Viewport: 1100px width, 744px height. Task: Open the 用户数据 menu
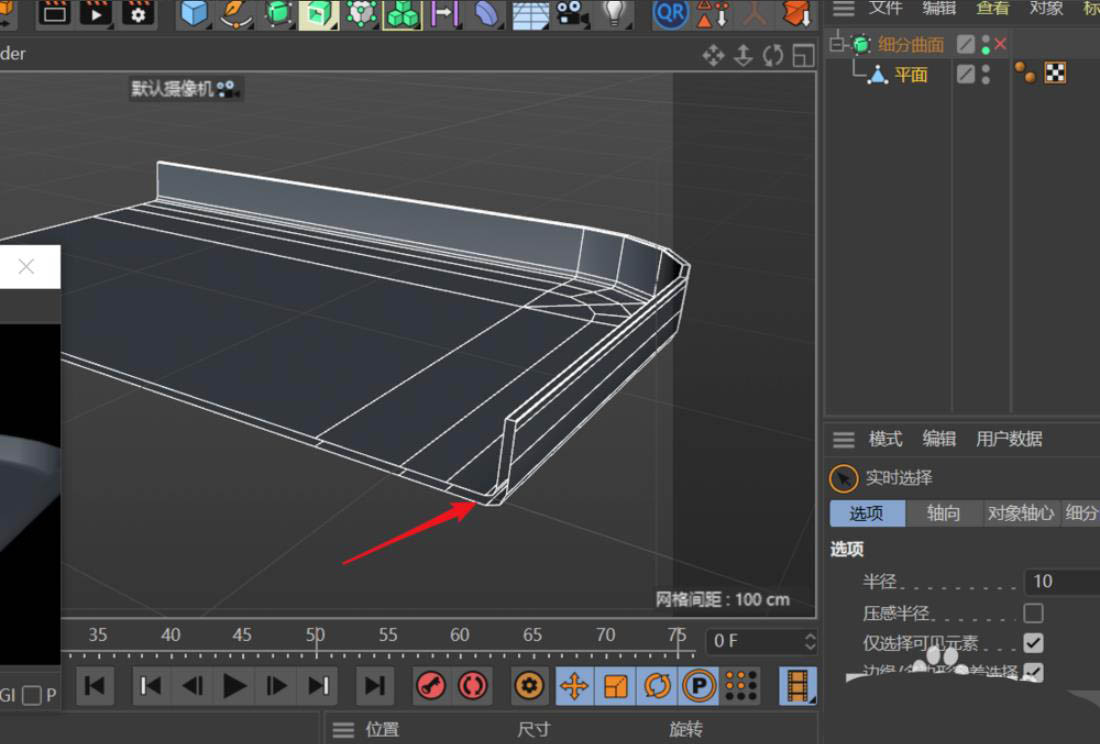(x=1009, y=440)
